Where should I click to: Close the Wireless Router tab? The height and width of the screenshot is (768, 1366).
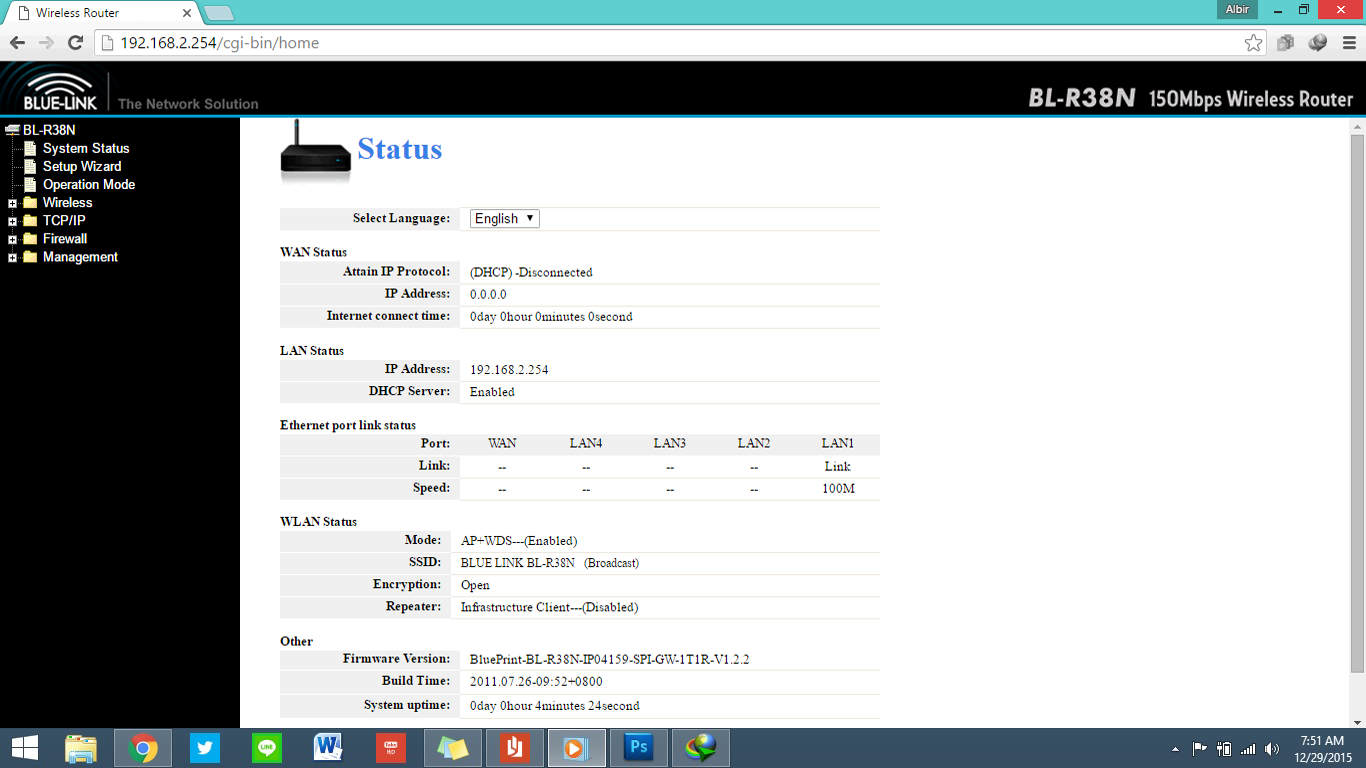pos(187,13)
